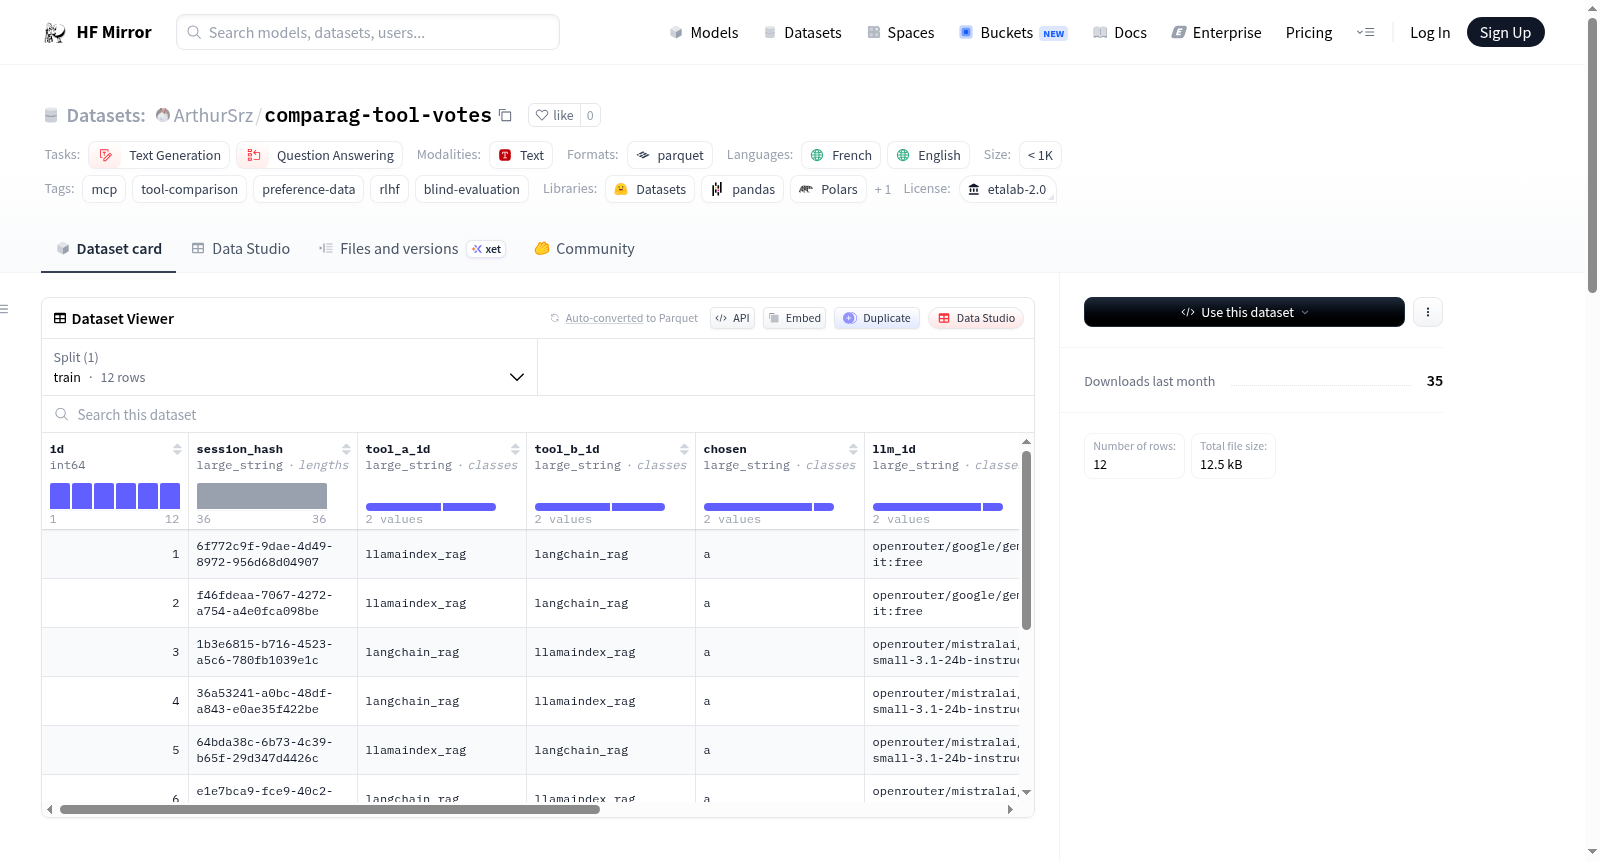Open Docs in the top navigation

1120,33
